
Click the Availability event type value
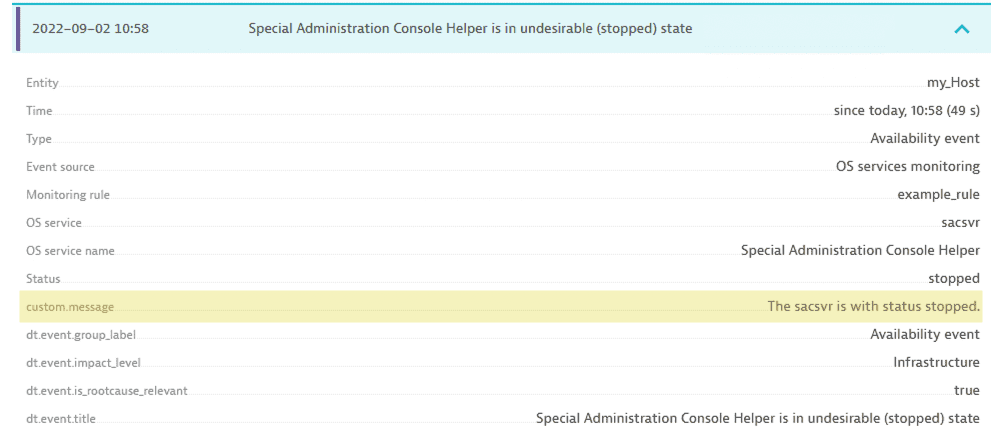(925, 139)
